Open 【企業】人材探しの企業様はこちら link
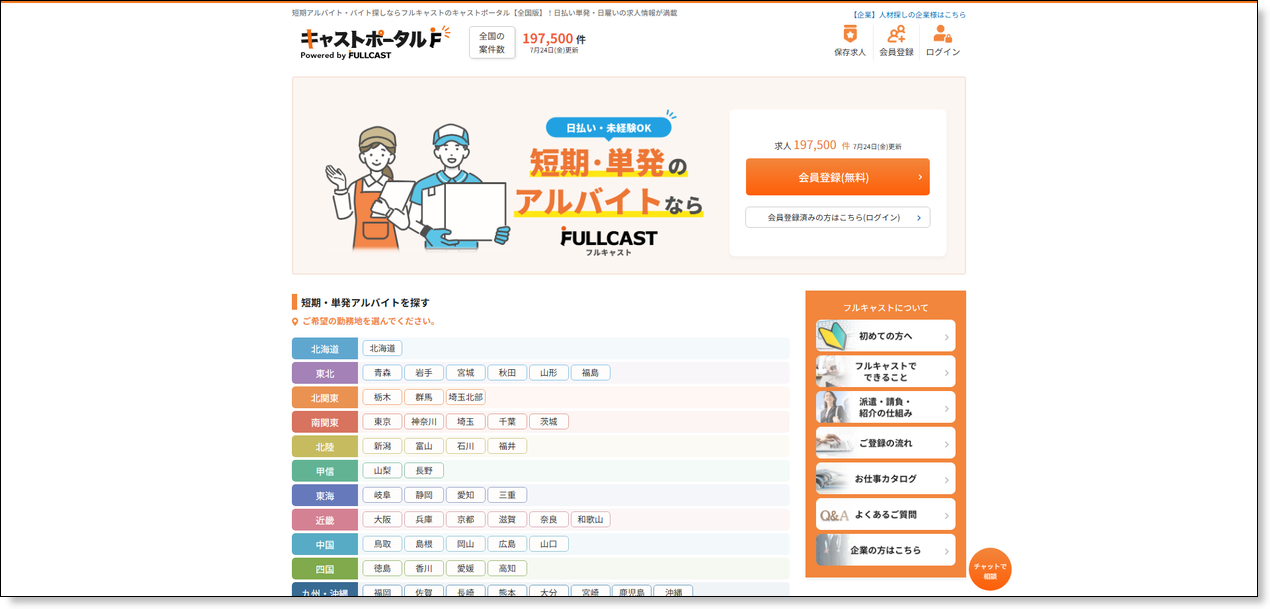Screen dimensions: 1270x609 pos(909,15)
